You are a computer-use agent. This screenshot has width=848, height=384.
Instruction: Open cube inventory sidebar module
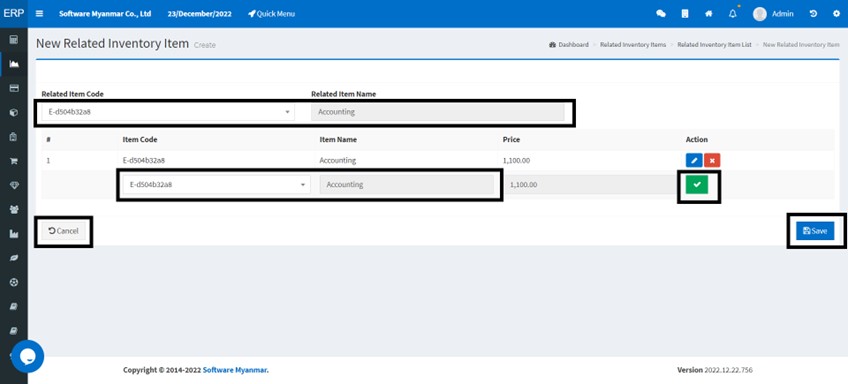[14, 112]
